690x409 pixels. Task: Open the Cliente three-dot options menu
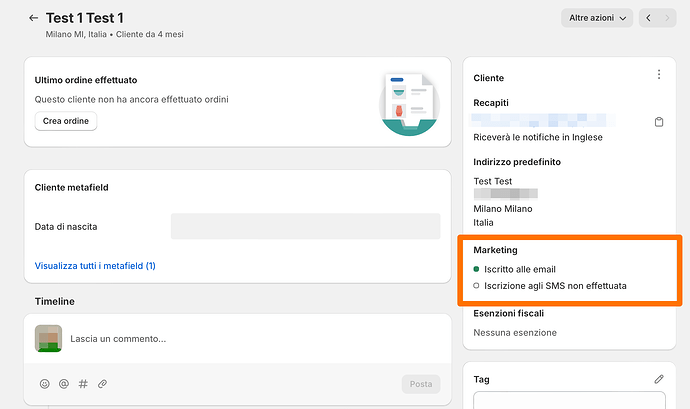click(658, 75)
